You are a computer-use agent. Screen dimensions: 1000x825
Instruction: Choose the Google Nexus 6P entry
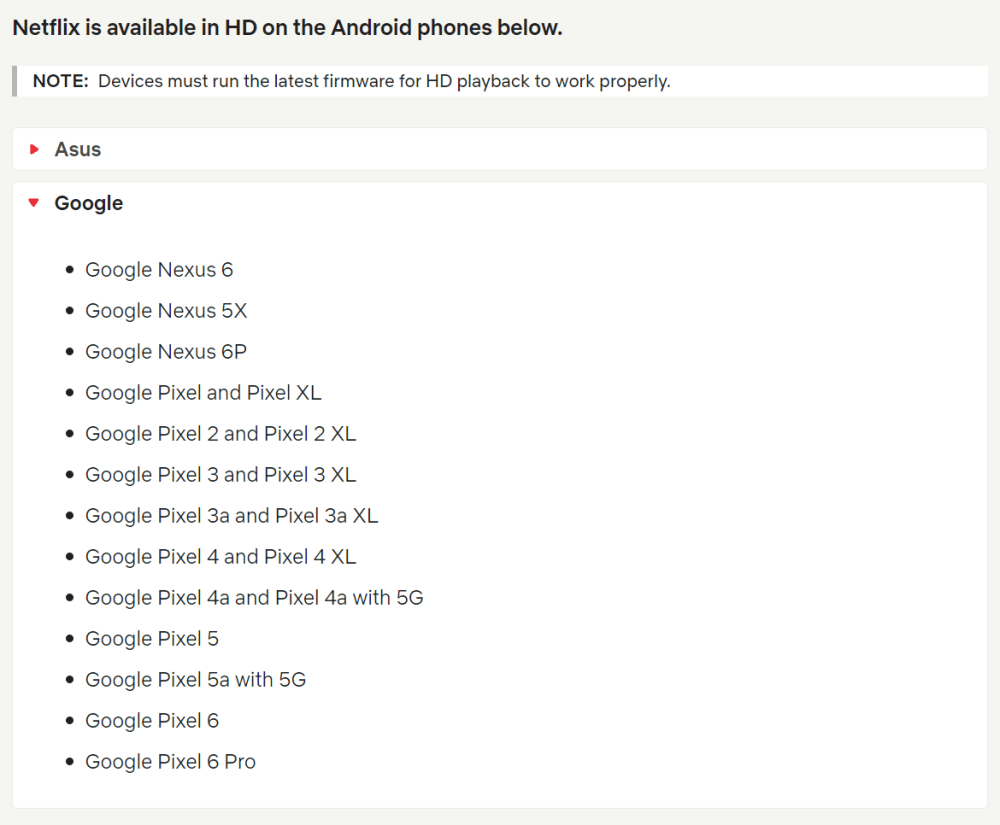pyautogui.click(x=166, y=352)
